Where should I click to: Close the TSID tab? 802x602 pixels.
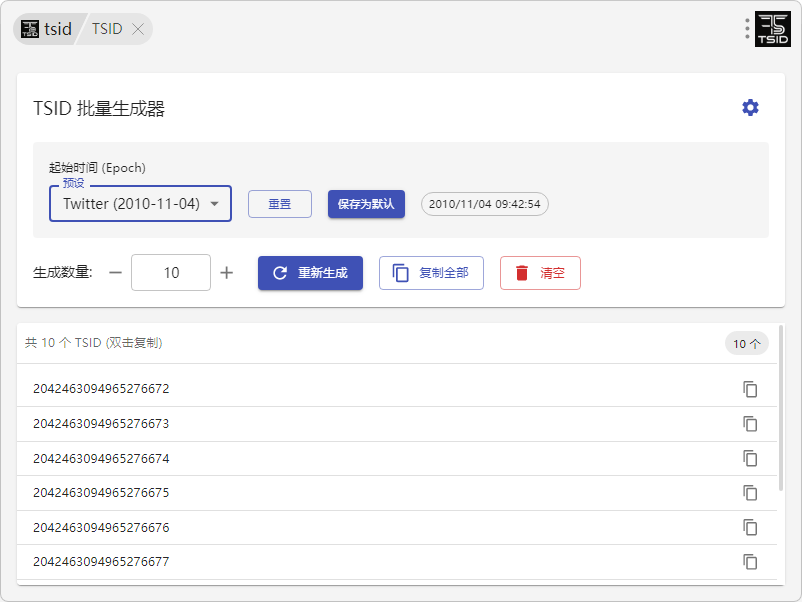(x=138, y=29)
